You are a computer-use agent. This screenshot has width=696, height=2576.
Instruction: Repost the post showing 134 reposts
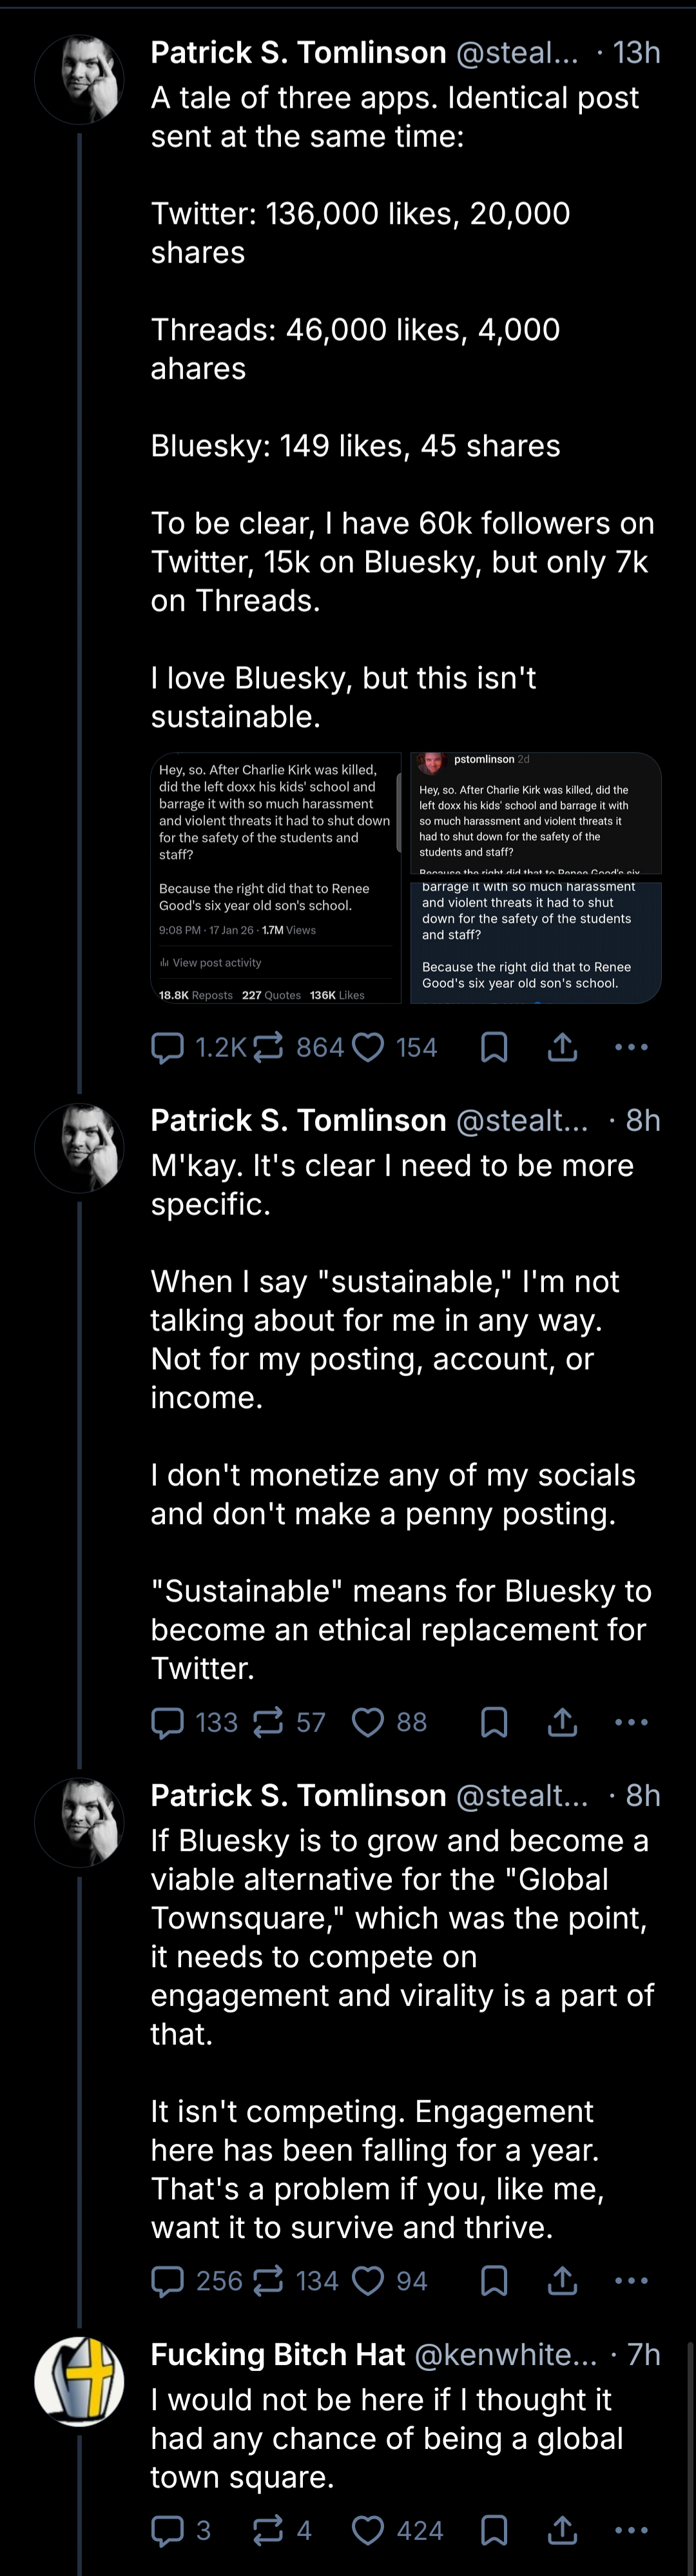coord(296,2281)
